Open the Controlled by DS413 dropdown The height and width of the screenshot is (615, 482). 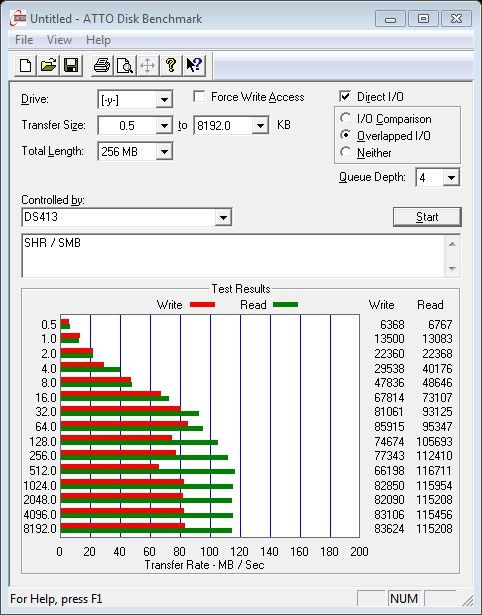(223, 217)
